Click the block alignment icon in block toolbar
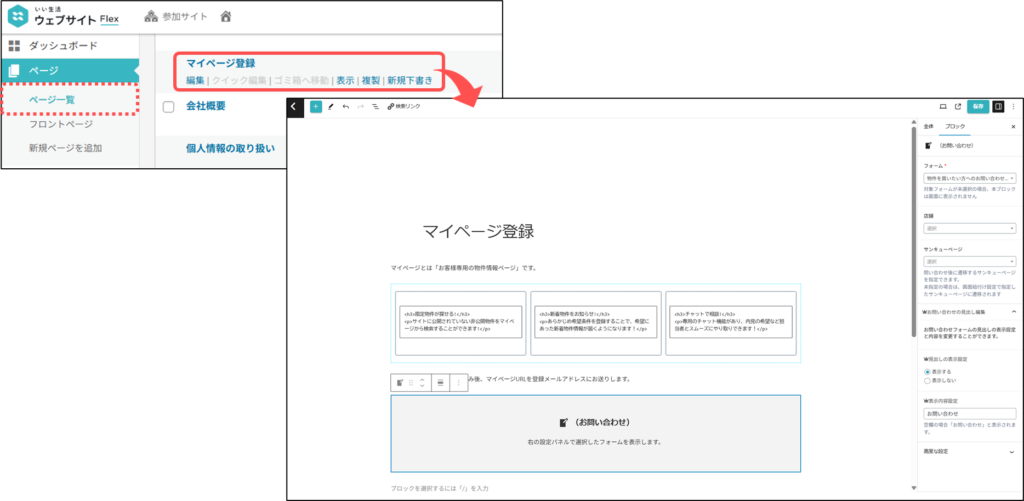This screenshot has width=1024, height=501. click(441, 382)
